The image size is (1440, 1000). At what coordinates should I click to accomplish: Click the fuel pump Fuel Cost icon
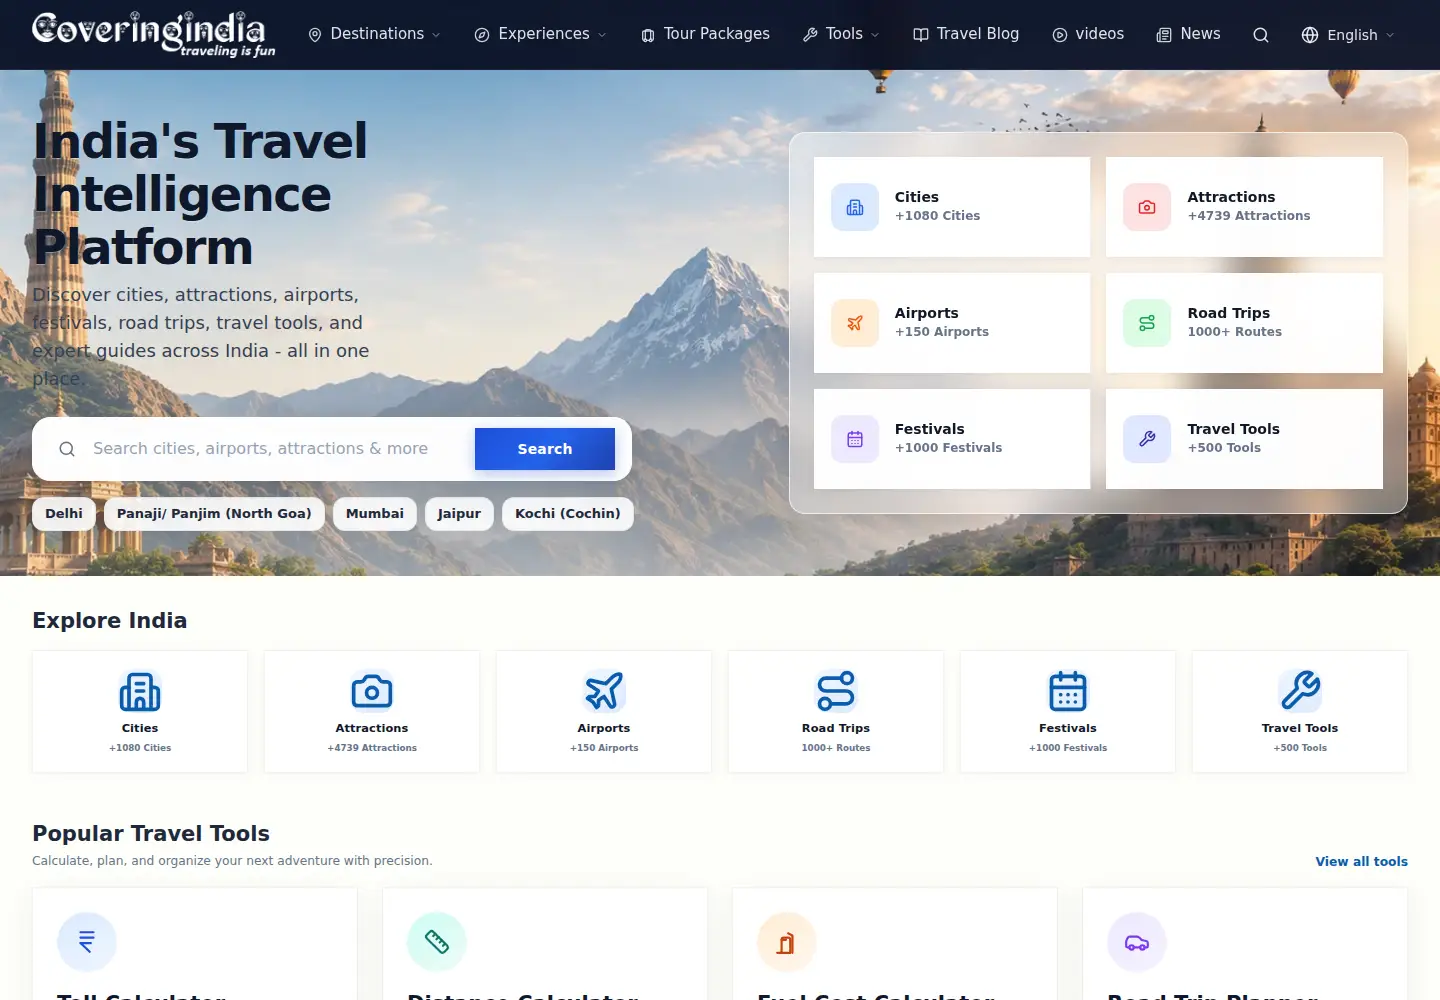coord(787,942)
